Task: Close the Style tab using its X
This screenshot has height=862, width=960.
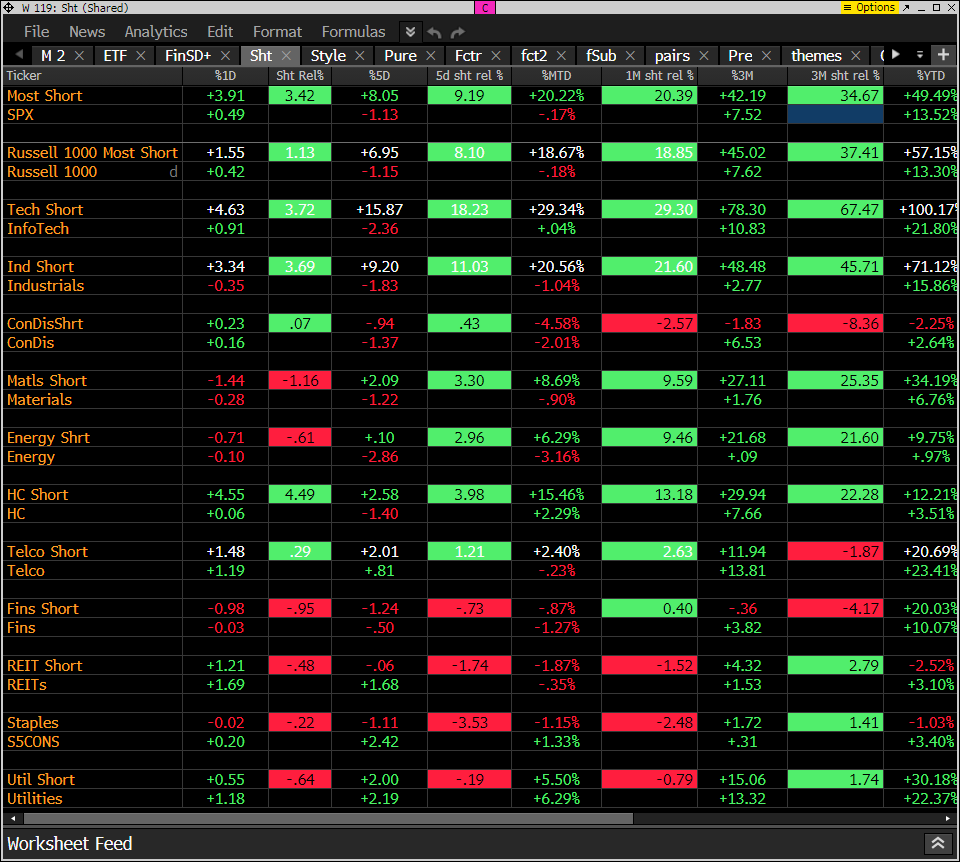Action: 359,55
